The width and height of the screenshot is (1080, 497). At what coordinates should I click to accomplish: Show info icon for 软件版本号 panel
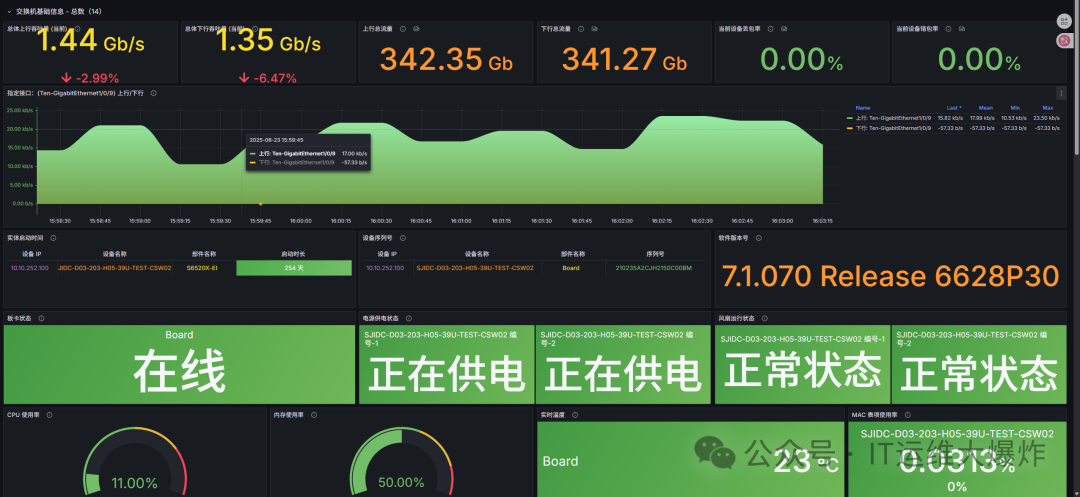(758, 238)
